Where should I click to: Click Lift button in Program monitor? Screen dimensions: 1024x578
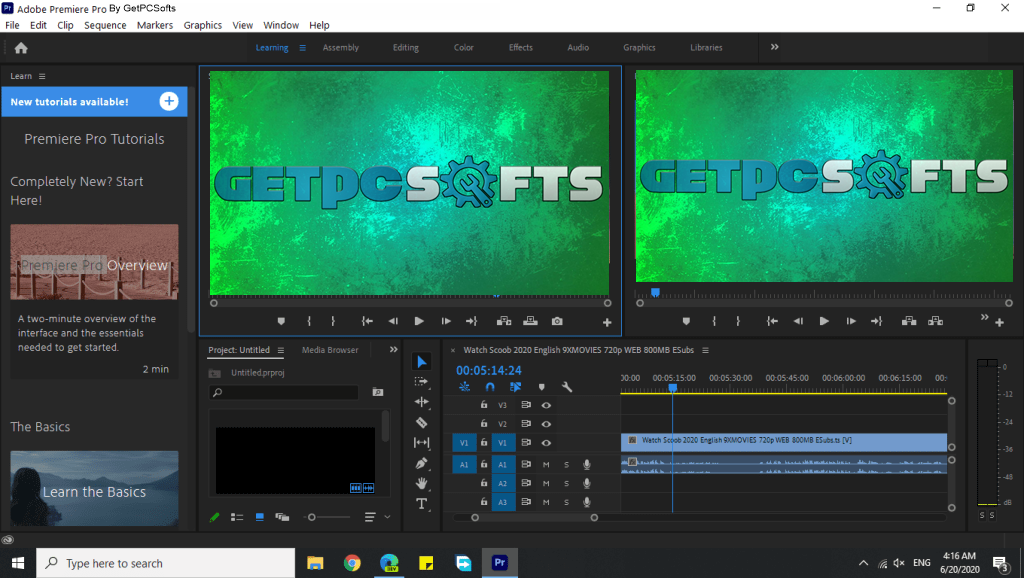coord(908,321)
